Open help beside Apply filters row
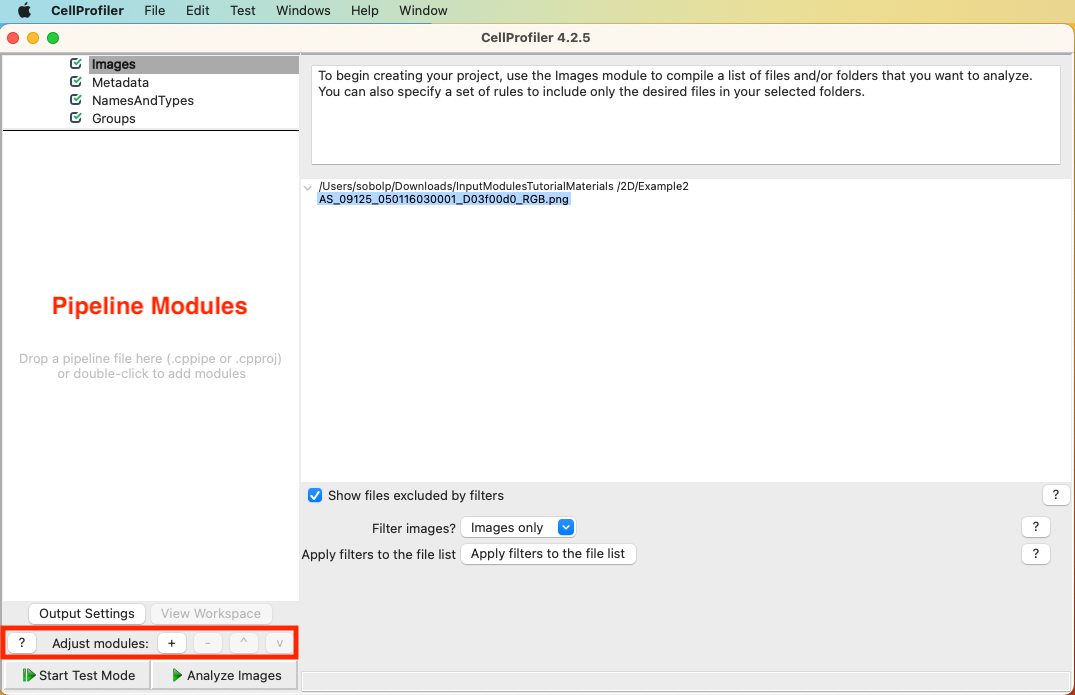This screenshot has height=695, width=1075. click(x=1035, y=553)
